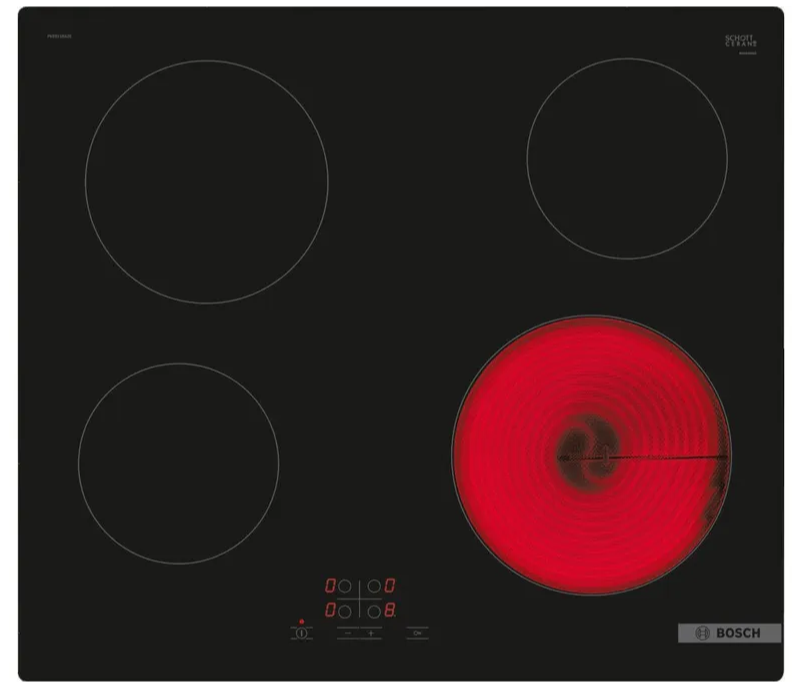Click the bottom-left zone heat level display

pyautogui.click(x=328, y=609)
